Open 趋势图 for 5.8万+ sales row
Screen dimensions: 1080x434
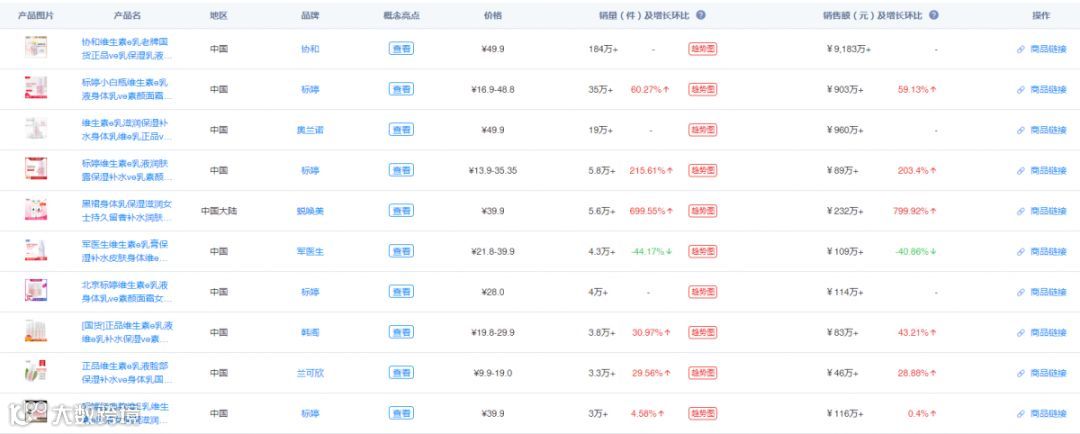(x=703, y=170)
